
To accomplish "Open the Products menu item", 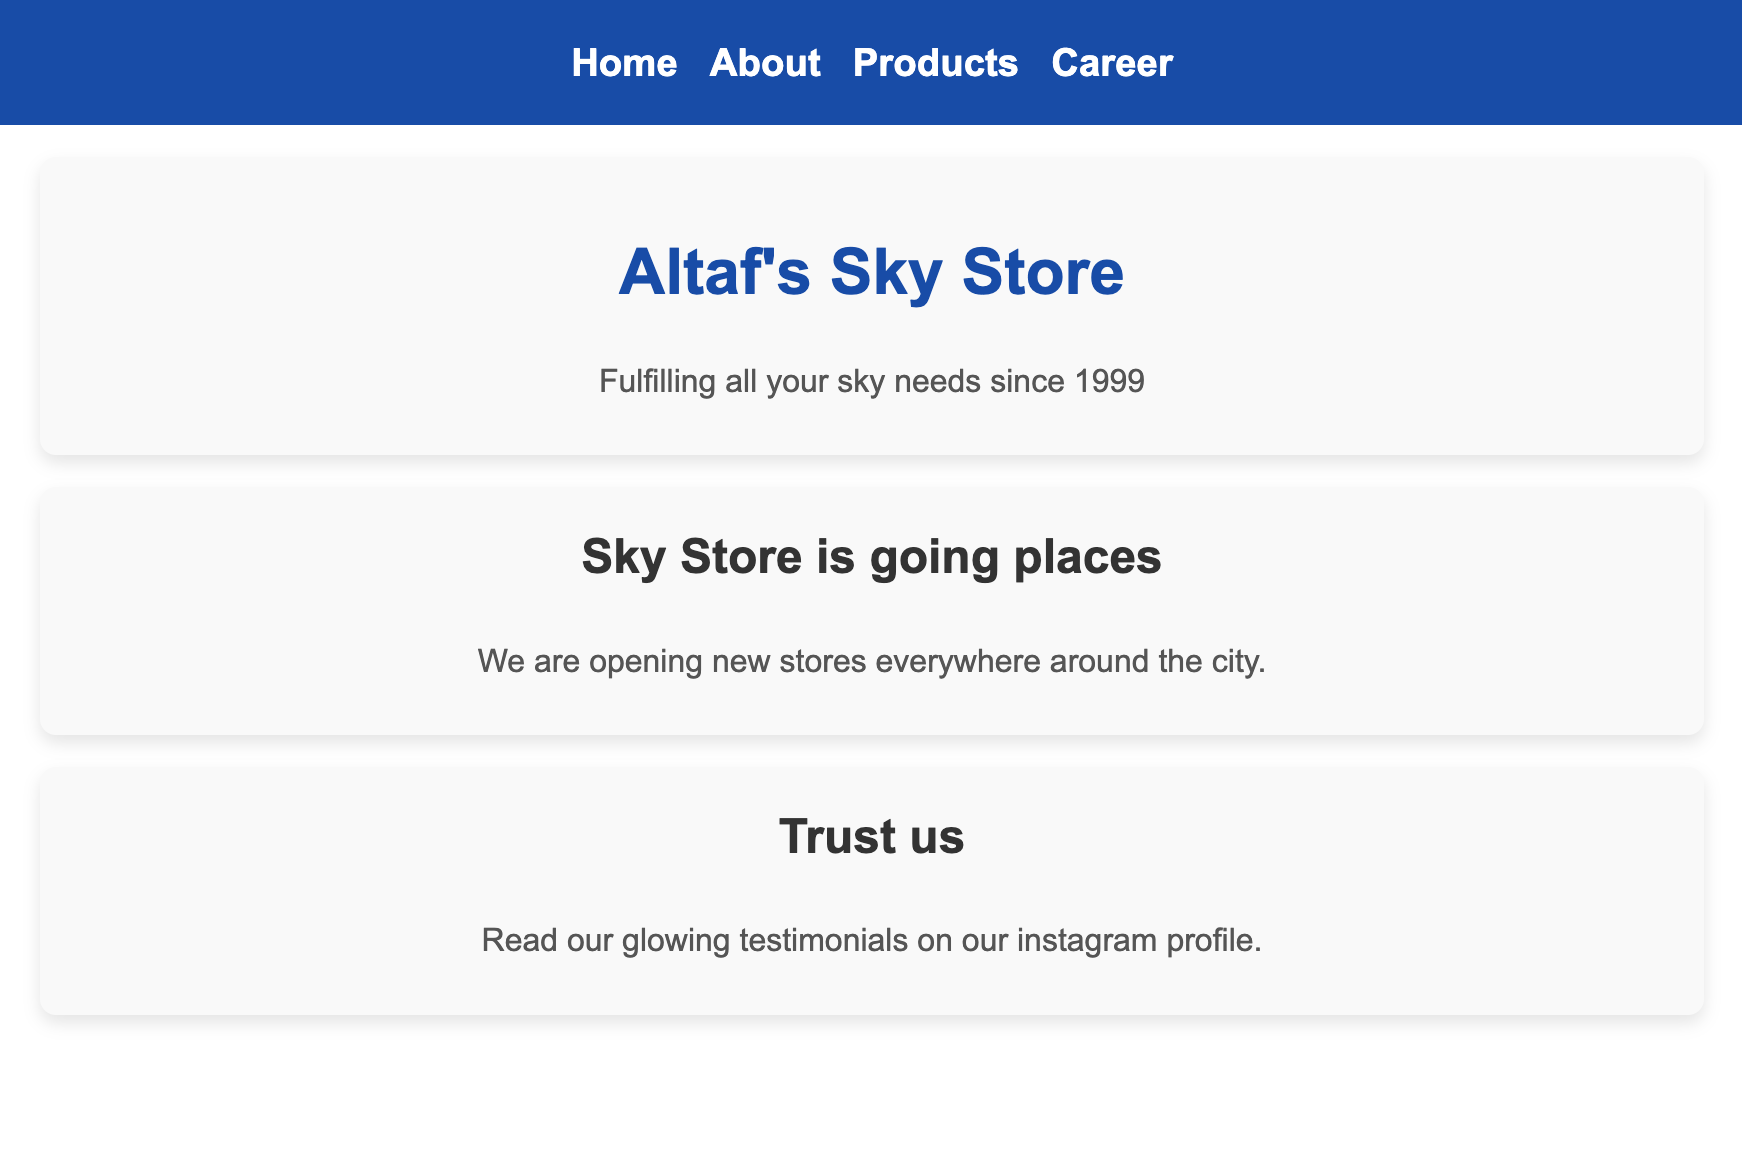I will coord(935,63).
